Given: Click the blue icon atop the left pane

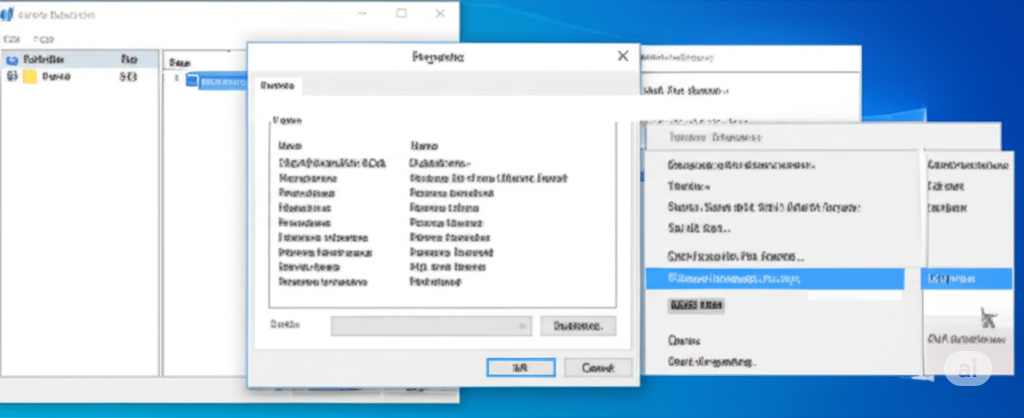Looking at the screenshot, I should click(12, 59).
